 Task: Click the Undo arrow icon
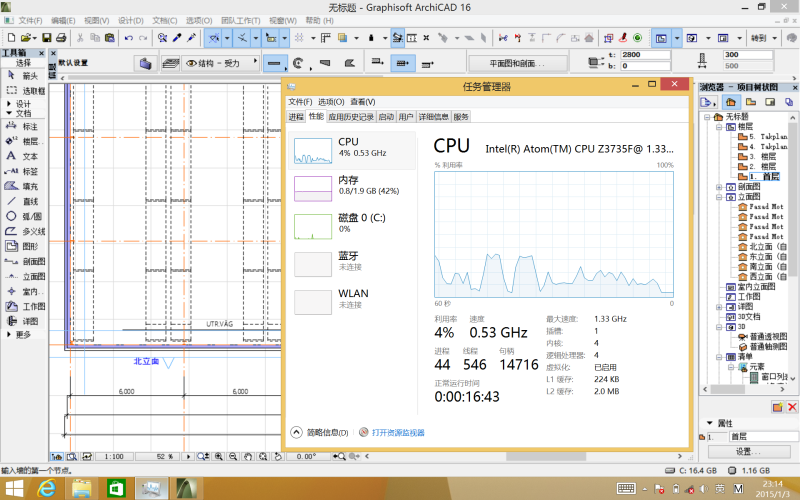128,38
